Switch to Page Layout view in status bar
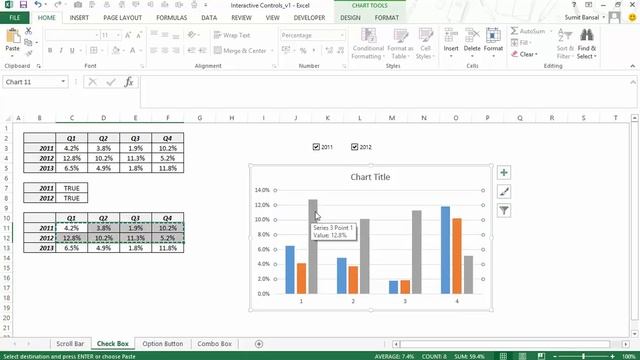 (x=522, y=356)
